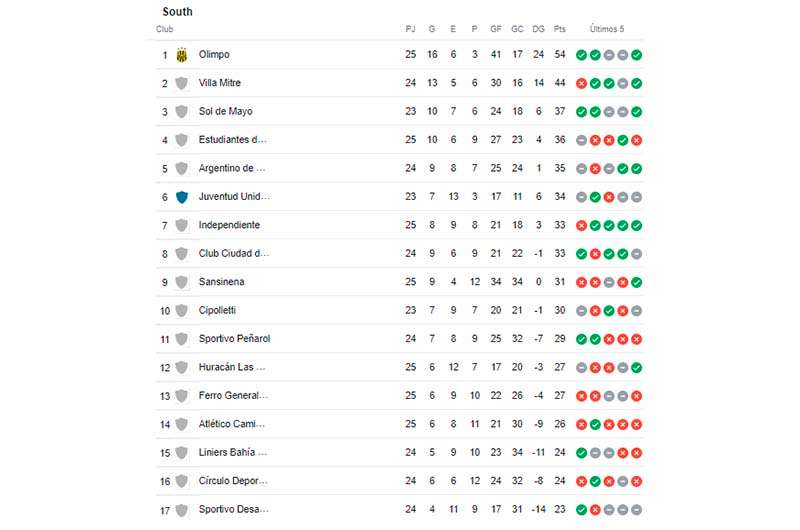Click the Cipolletti gray shield icon
The width and height of the screenshot is (800, 530).
tap(182, 311)
